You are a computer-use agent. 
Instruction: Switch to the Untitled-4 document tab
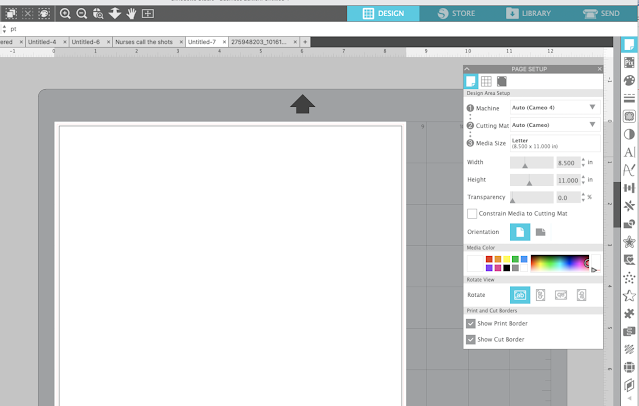pos(42,42)
